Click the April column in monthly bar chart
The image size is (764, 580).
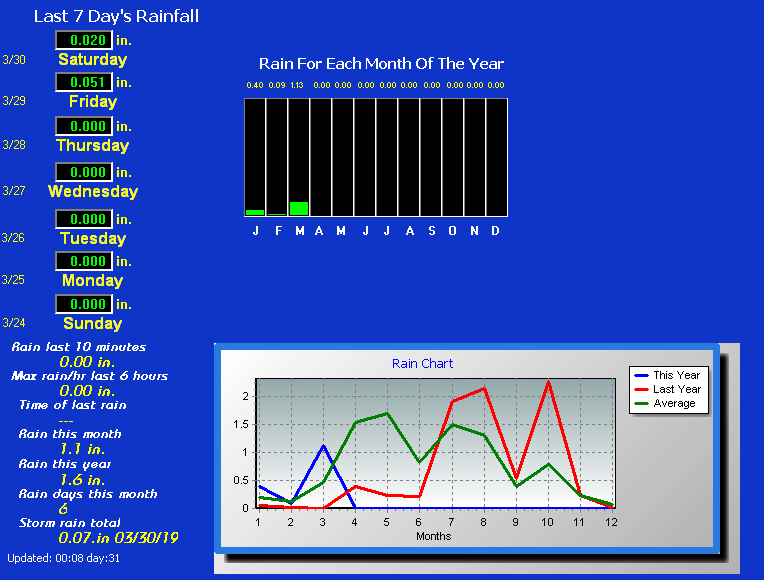[321, 157]
